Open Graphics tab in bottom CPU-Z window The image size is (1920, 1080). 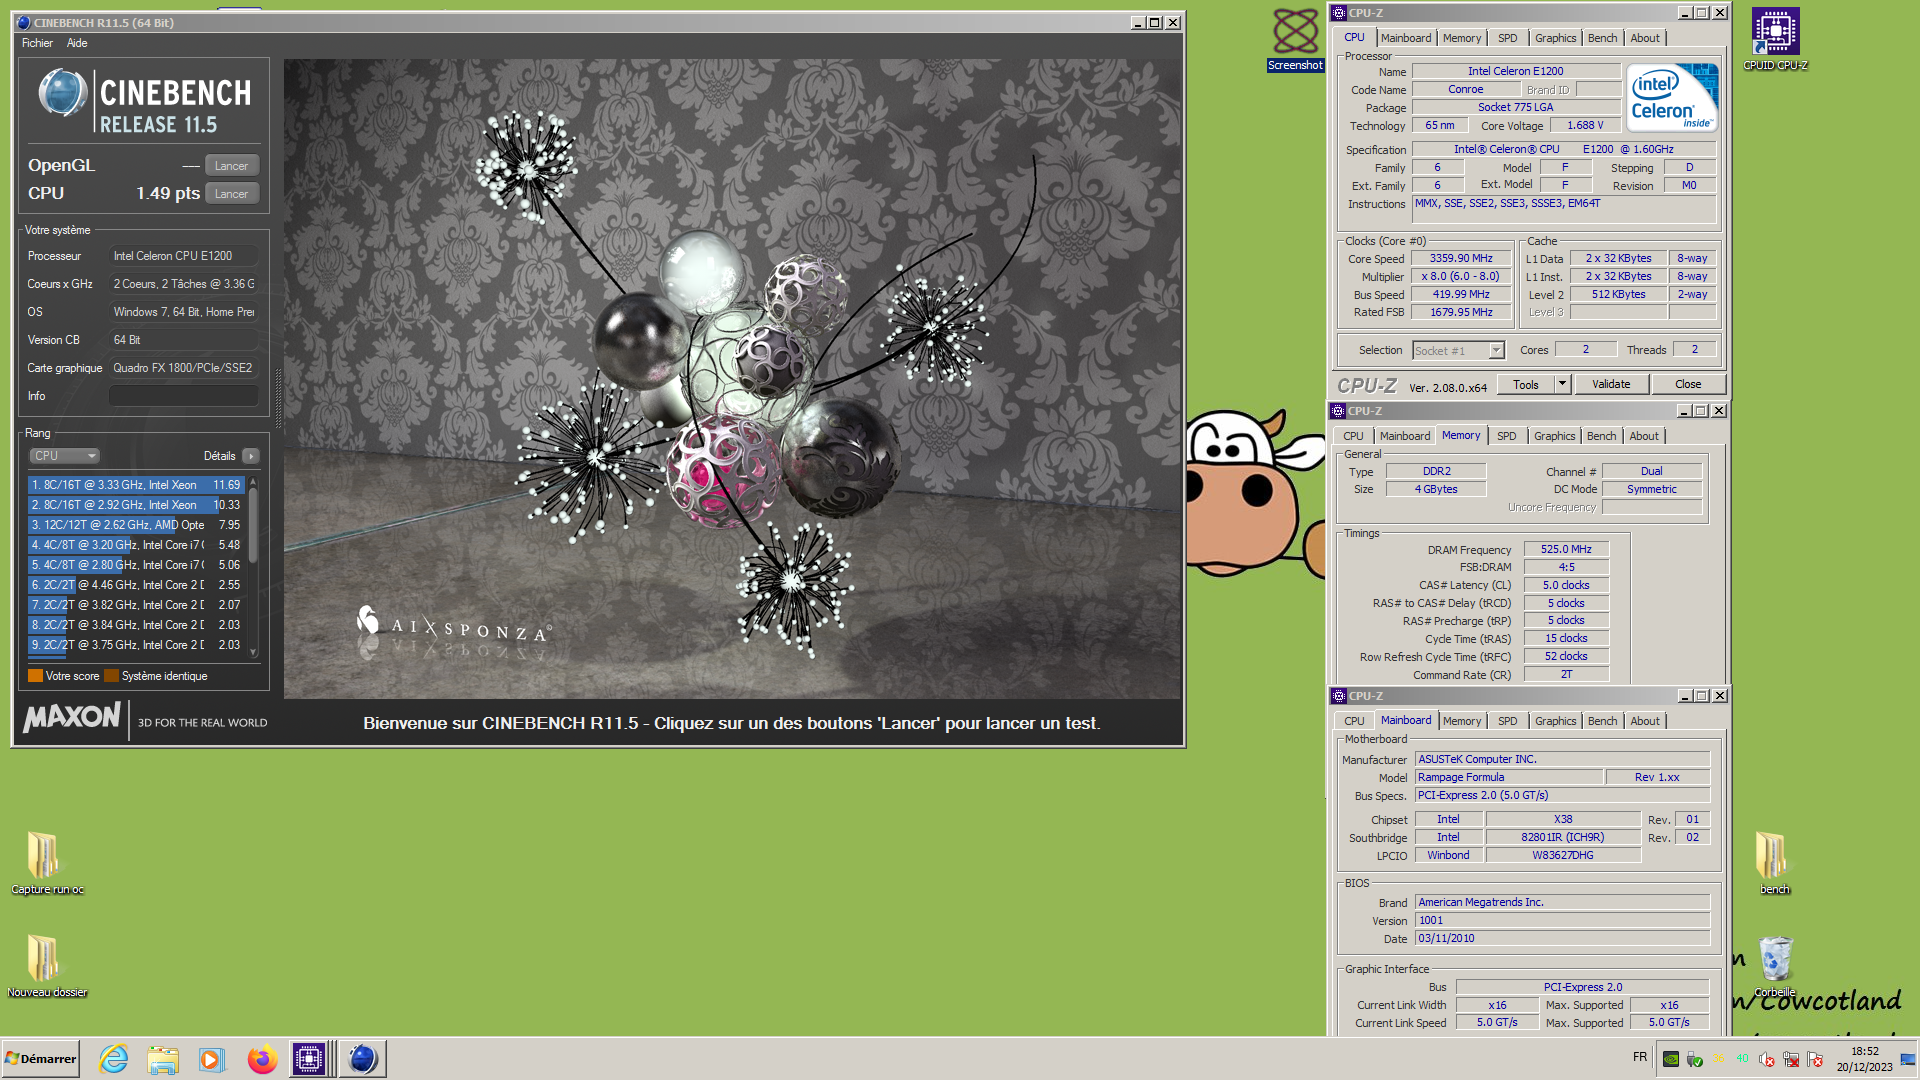[1556, 721]
